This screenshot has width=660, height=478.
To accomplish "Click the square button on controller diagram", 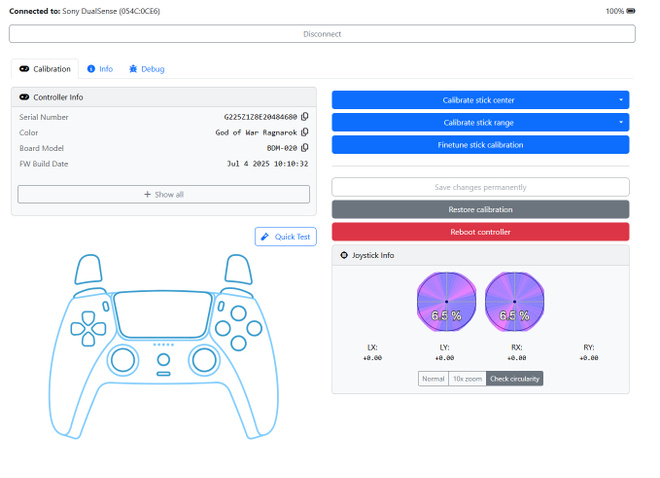I will (223, 328).
